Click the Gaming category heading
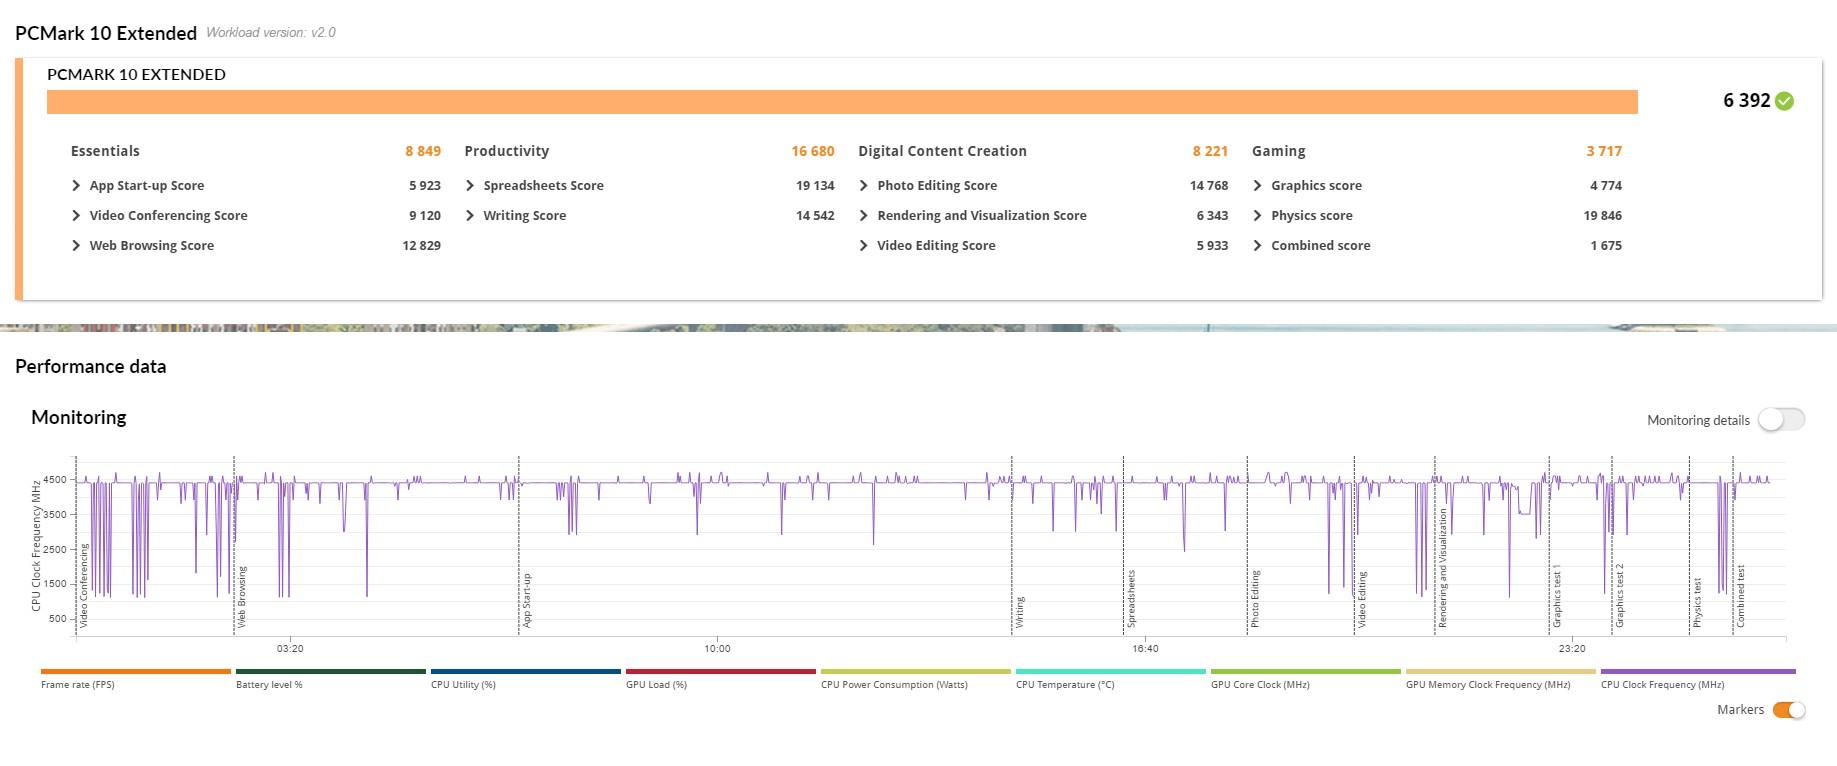This screenshot has width=1837, height=766. [x=1279, y=151]
